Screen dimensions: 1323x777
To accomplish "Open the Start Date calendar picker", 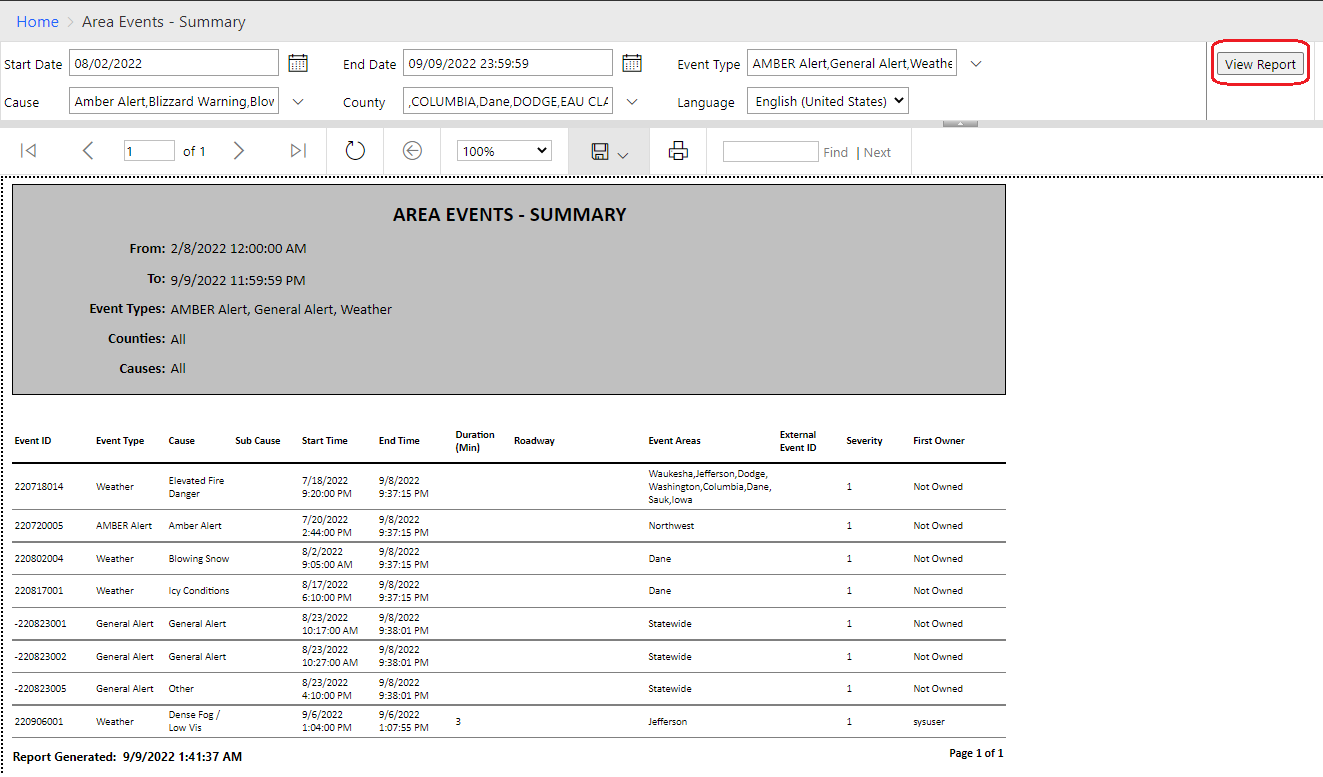I will point(298,63).
